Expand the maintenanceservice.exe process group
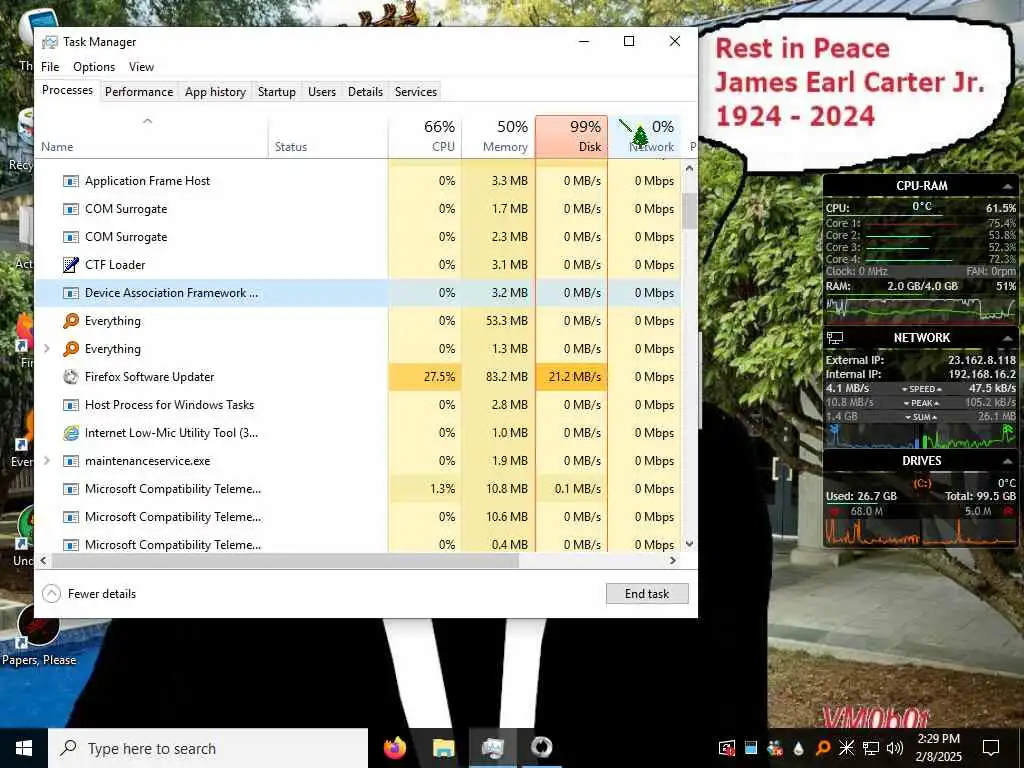1024x768 pixels. pyautogui.click(x=46, y=461)
